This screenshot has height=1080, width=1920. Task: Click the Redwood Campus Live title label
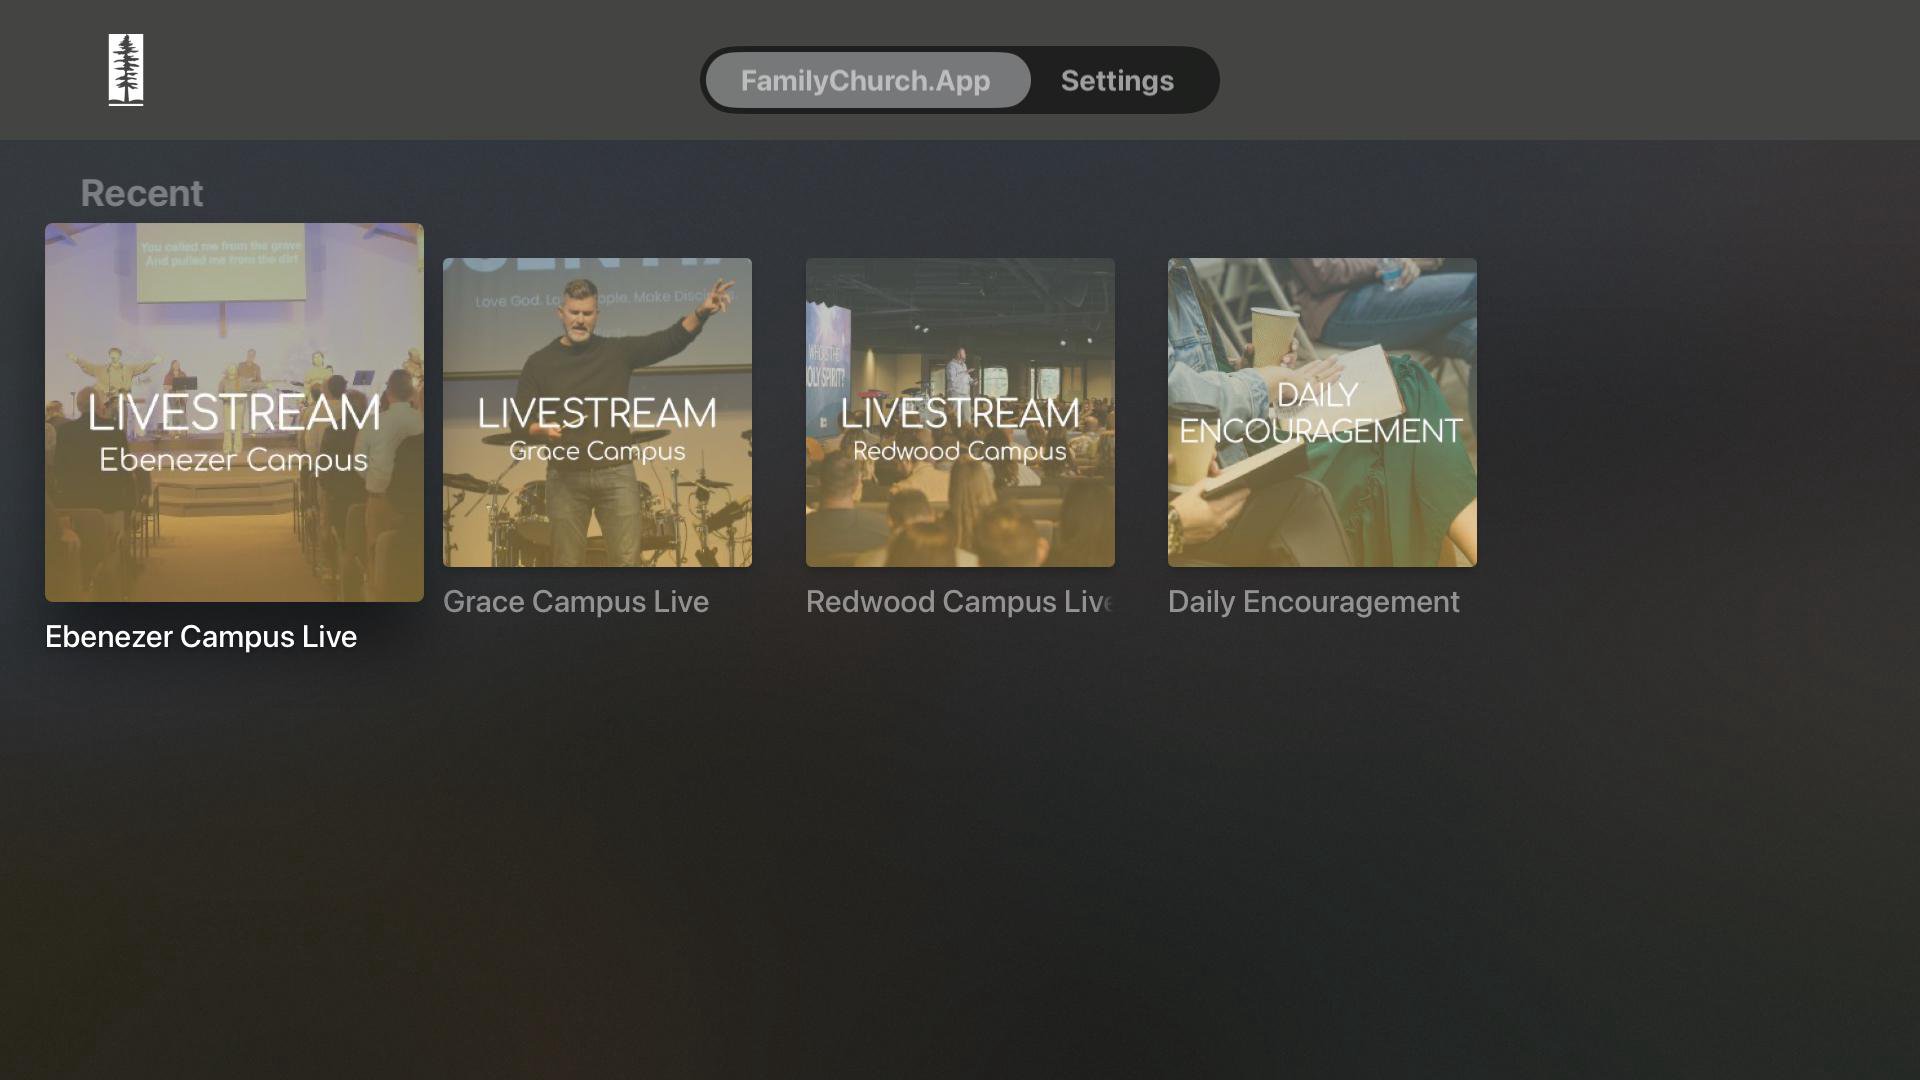pyautogui.click(x=959, y=602)
